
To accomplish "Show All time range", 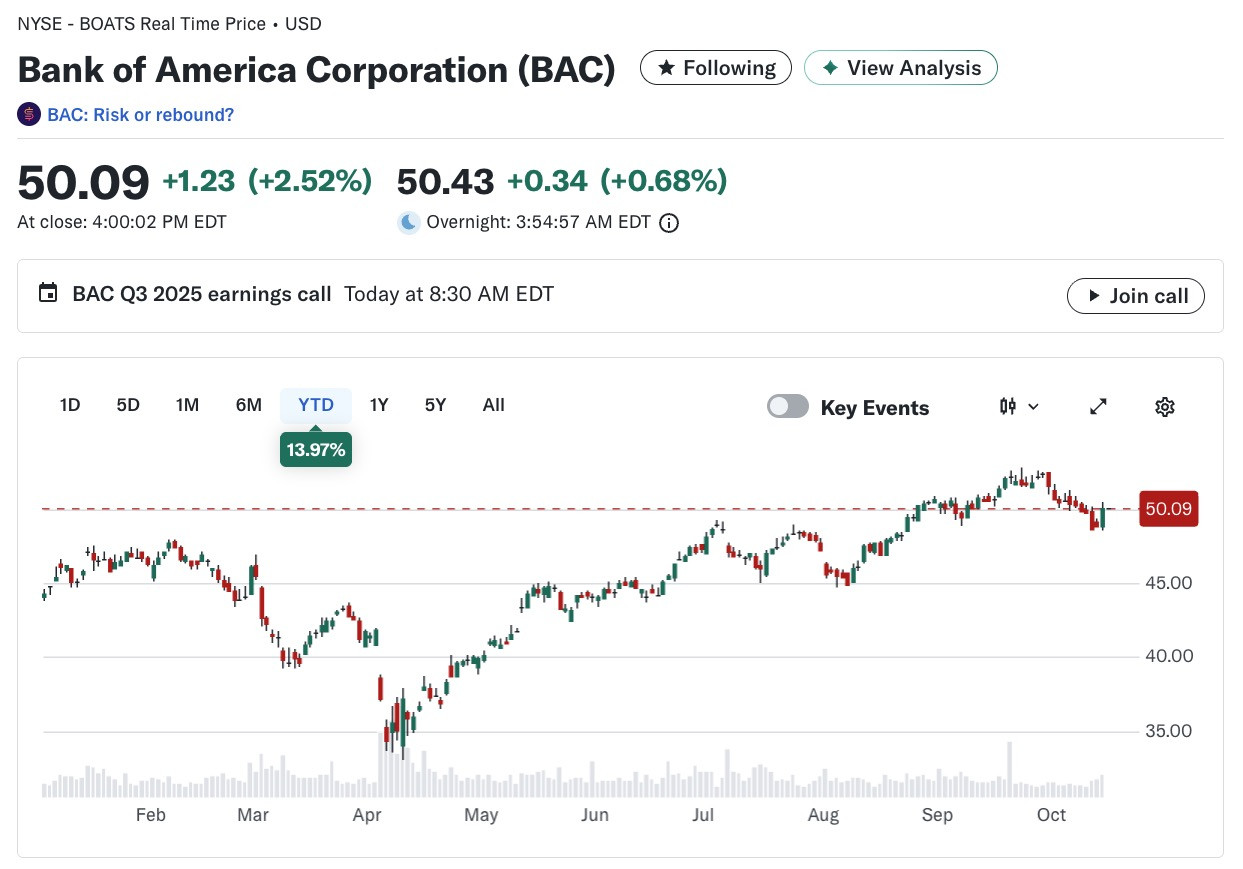I will [x=494, y=405].
